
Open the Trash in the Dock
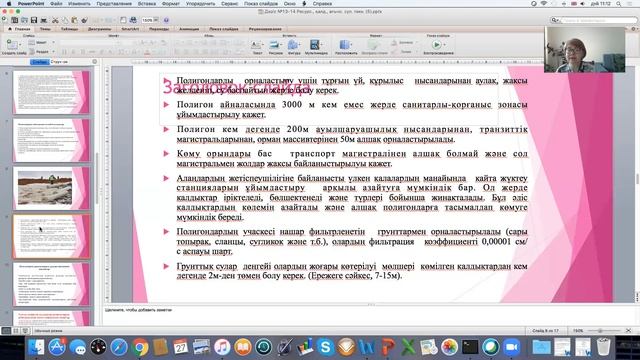603,347
